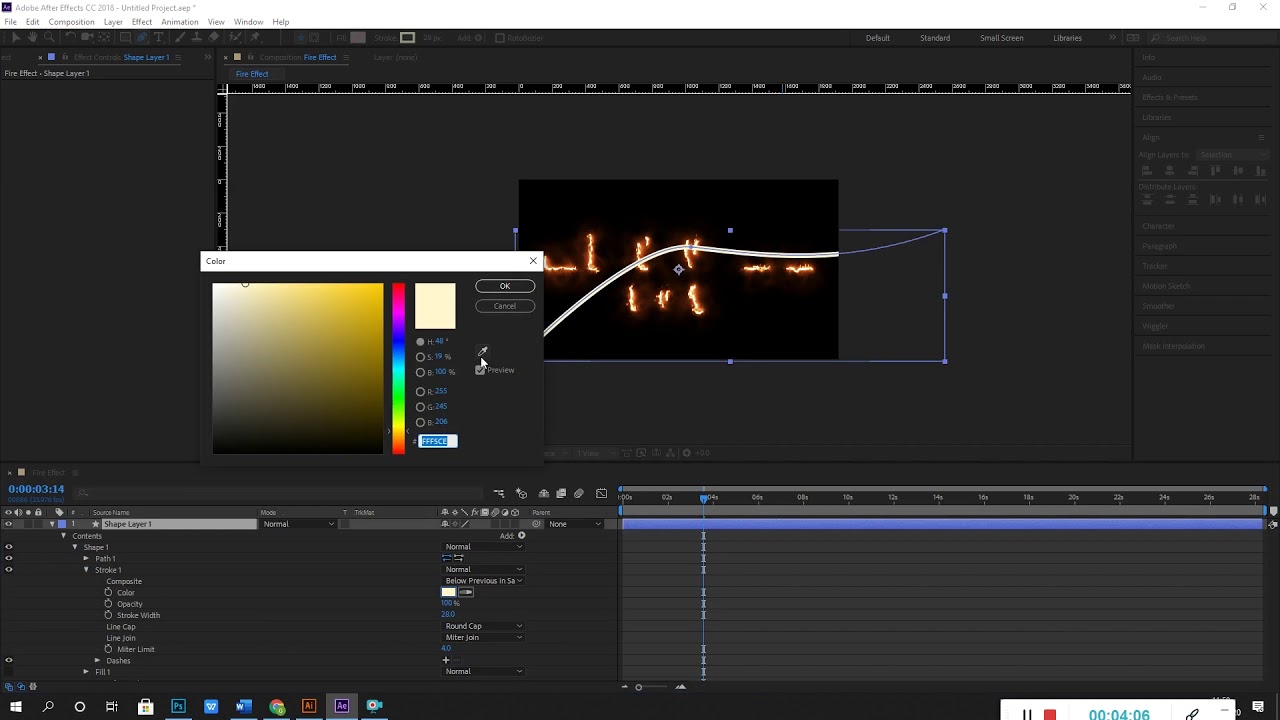Click the current time display 0:00:03:14

coord(36,489)
